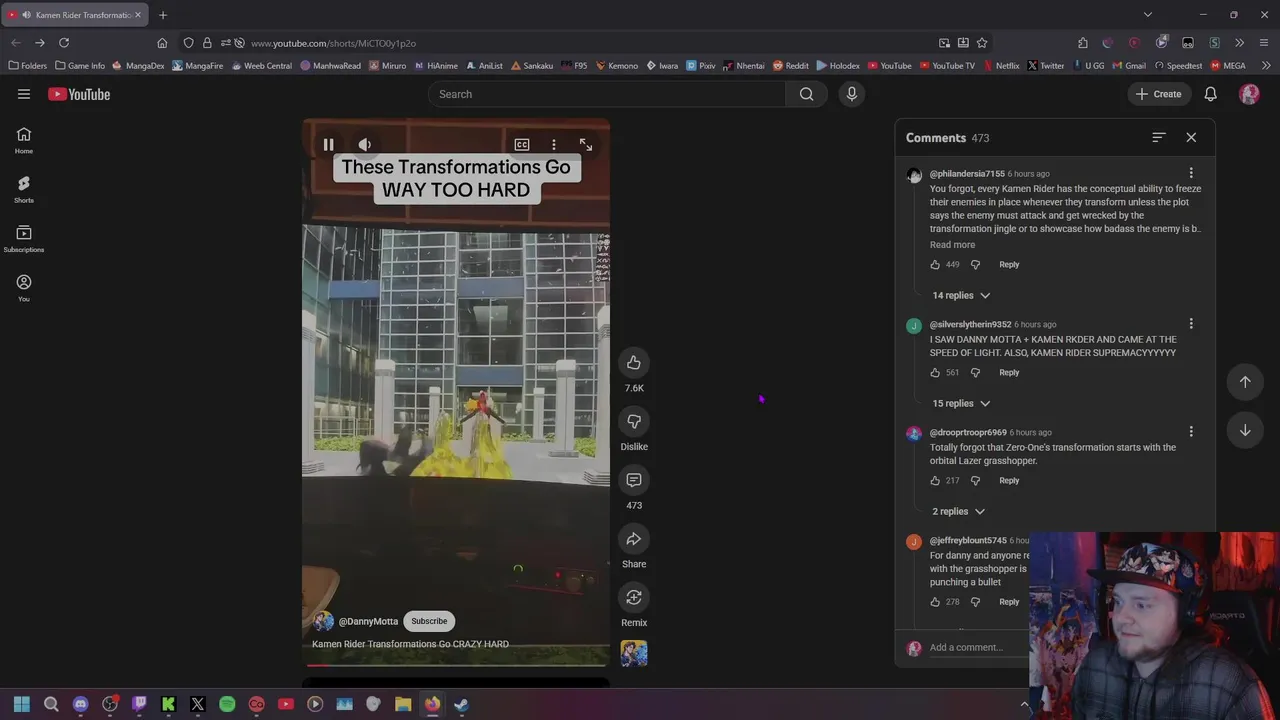1280x720 pixels.
Task: Open the Reddit bookmark
Action: pos(790,66)
